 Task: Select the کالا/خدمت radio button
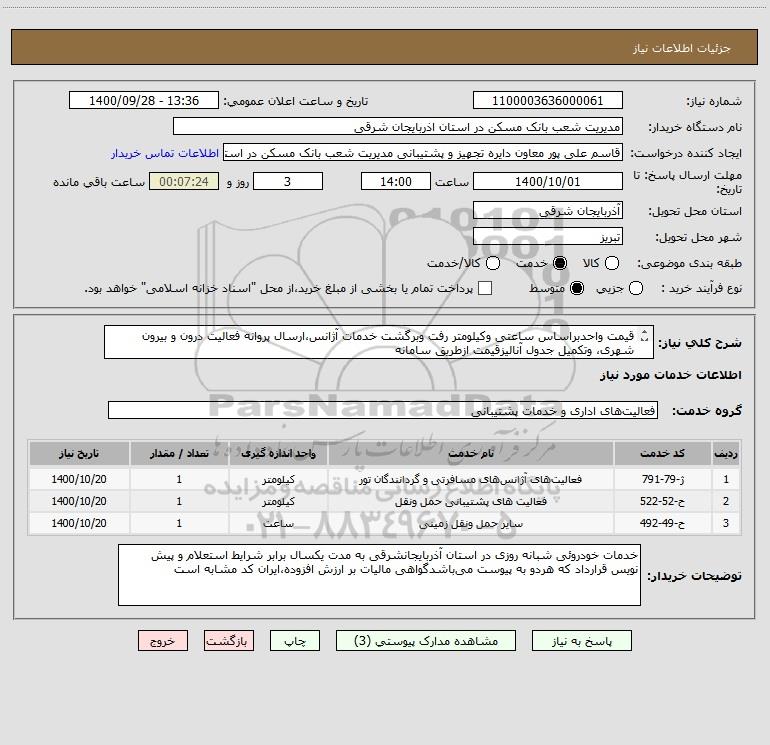493,263
